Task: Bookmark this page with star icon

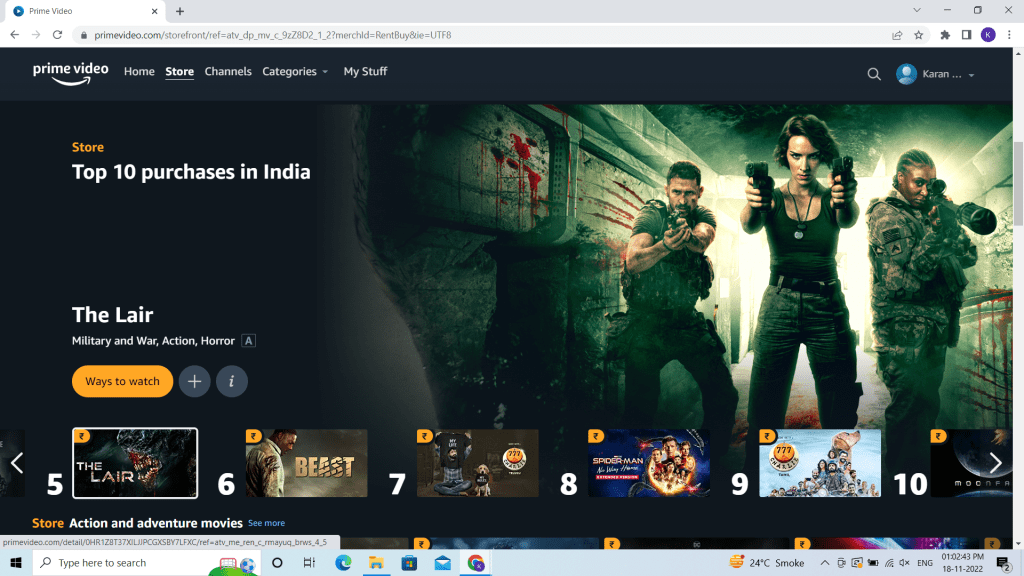Action: pos(919,35)
